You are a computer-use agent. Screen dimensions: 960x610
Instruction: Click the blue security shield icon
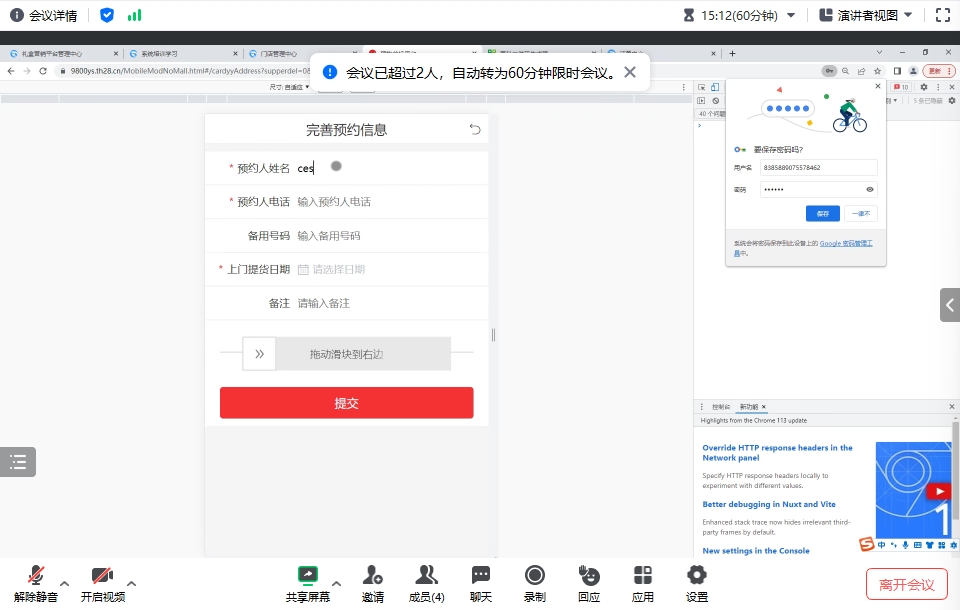click(107, 15)
